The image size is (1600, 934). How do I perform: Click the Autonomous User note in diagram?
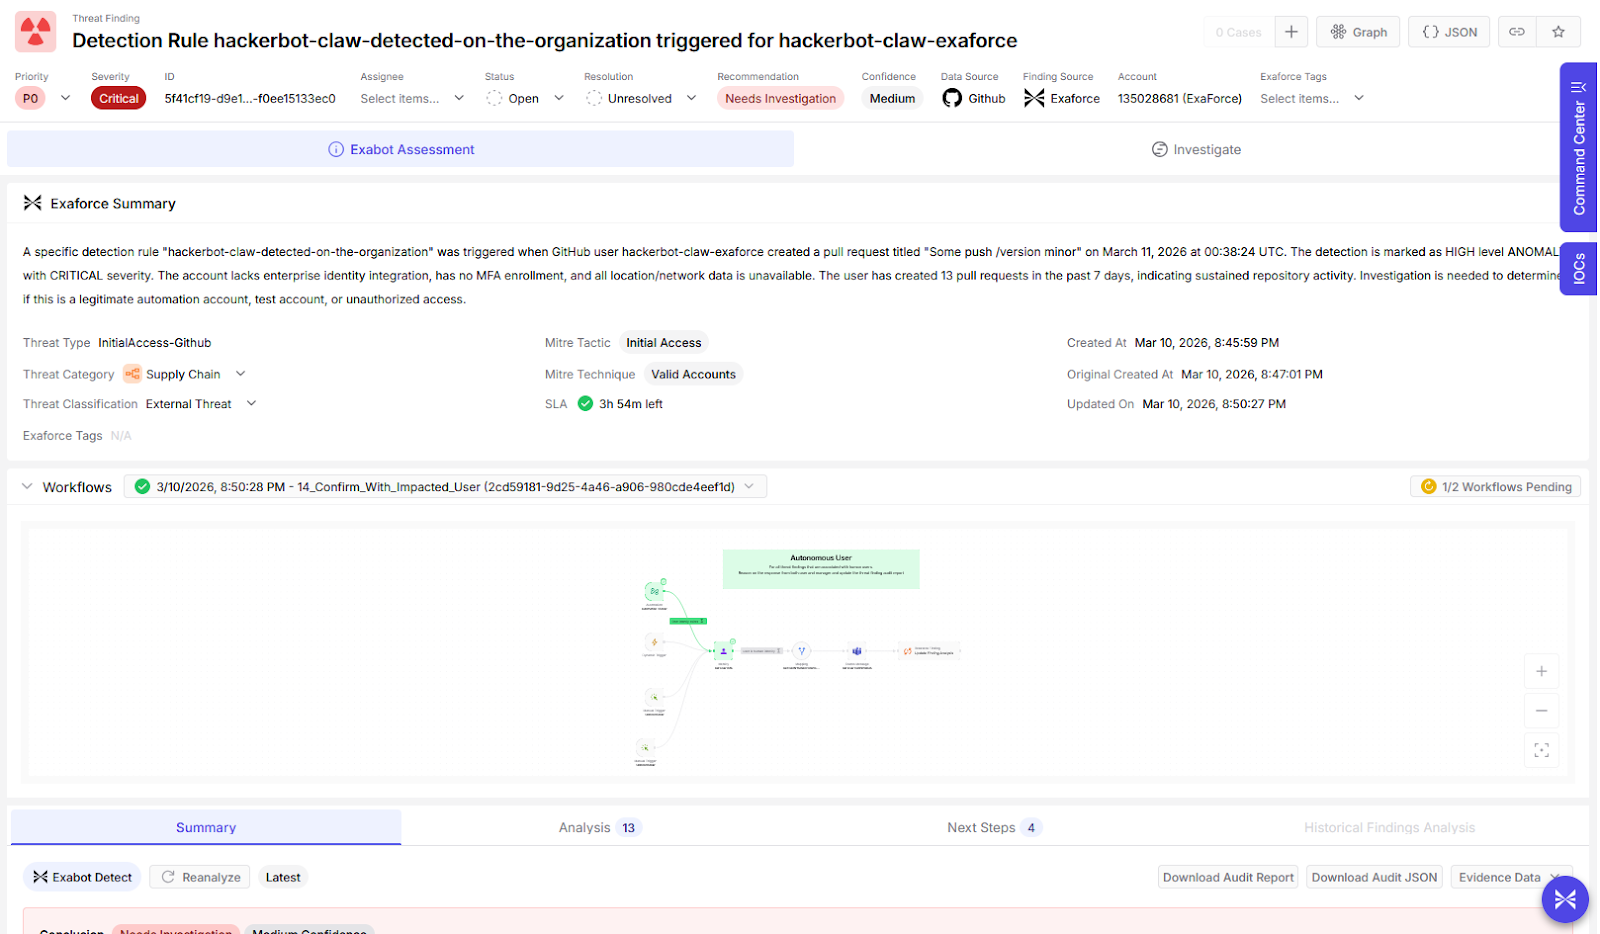point(821,568)
